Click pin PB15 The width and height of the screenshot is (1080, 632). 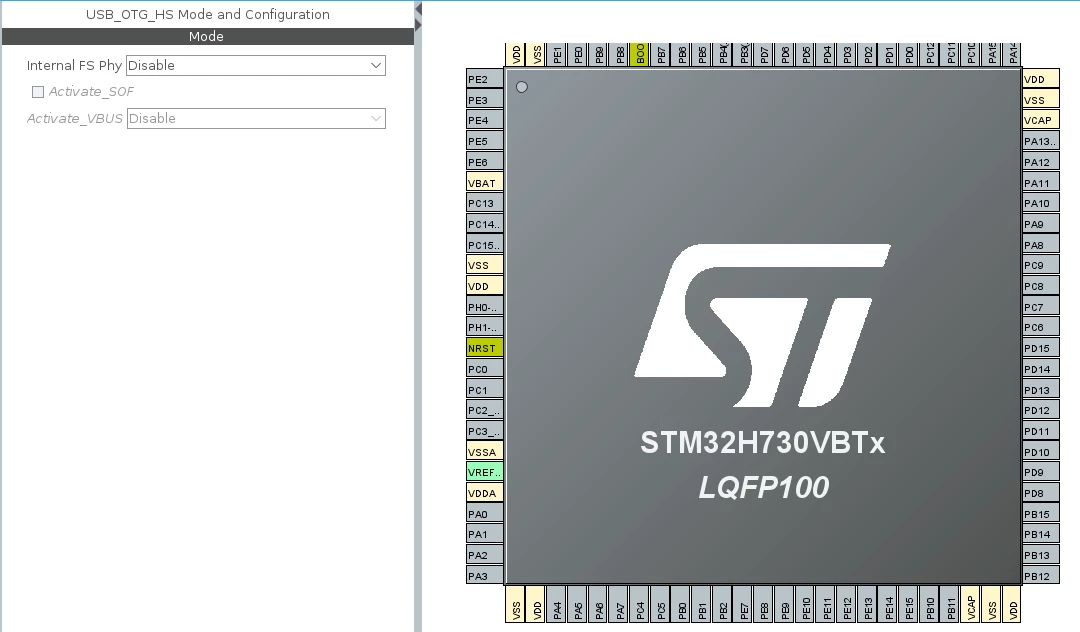(1041, 514)
